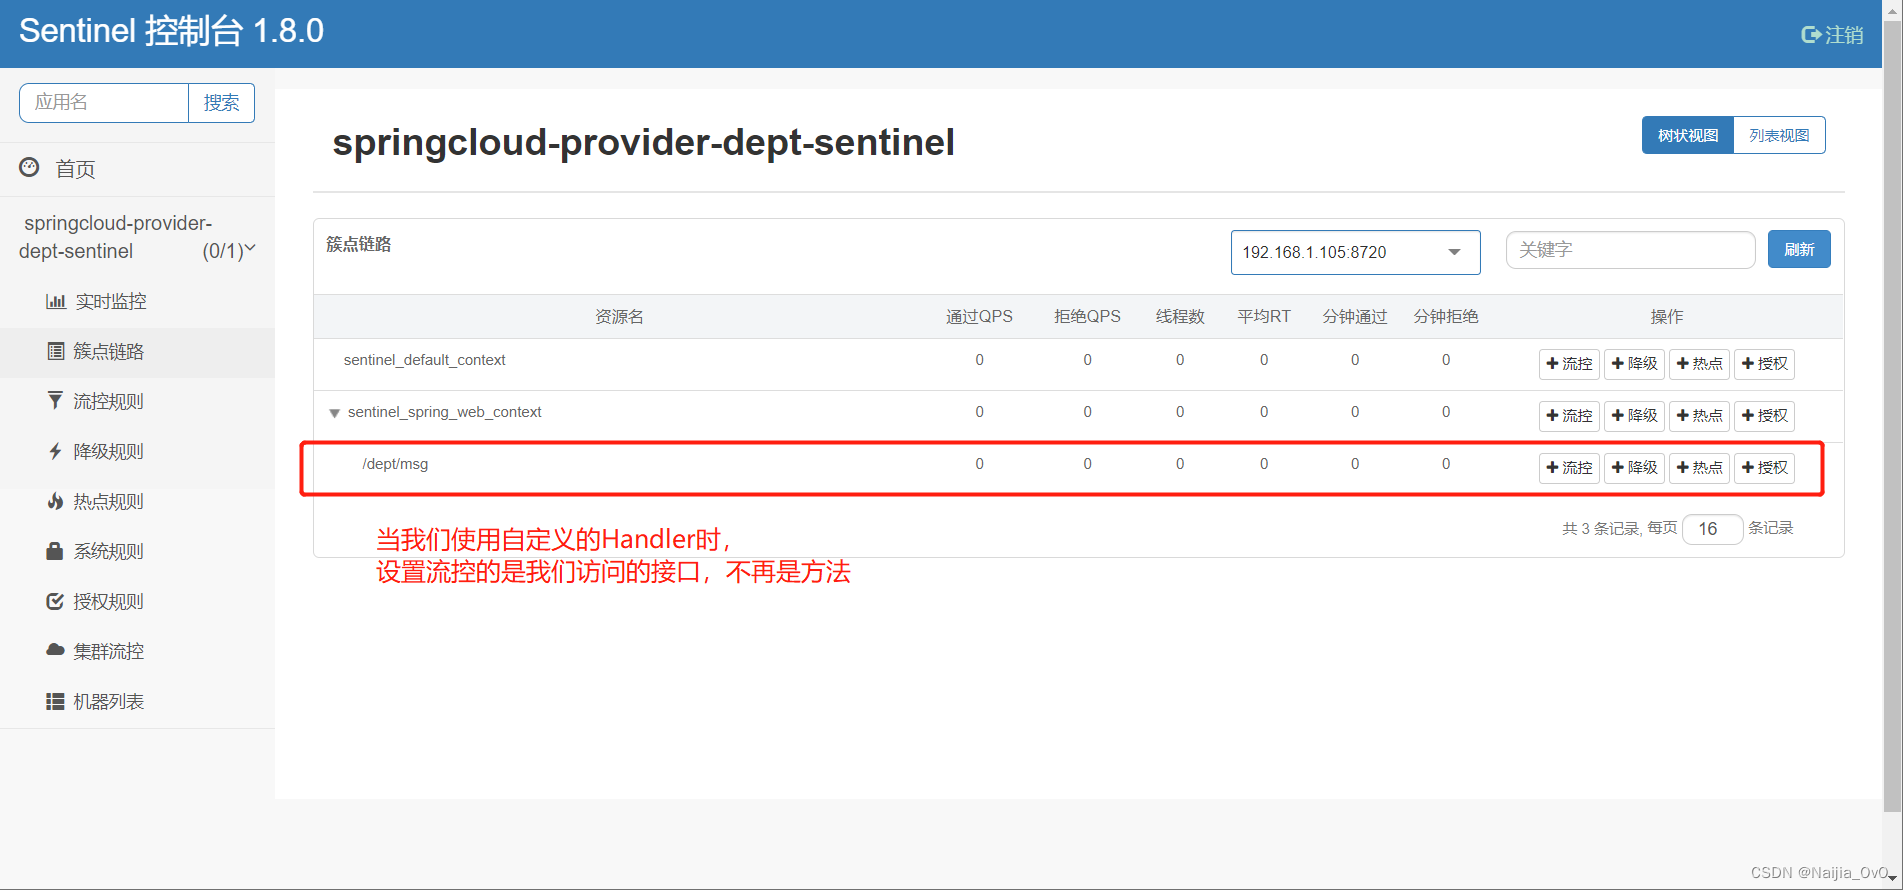The image size is (1903, 890).
Task: Add 降级 rule for /dept/msg
Action: click(x=1634, y=468)
